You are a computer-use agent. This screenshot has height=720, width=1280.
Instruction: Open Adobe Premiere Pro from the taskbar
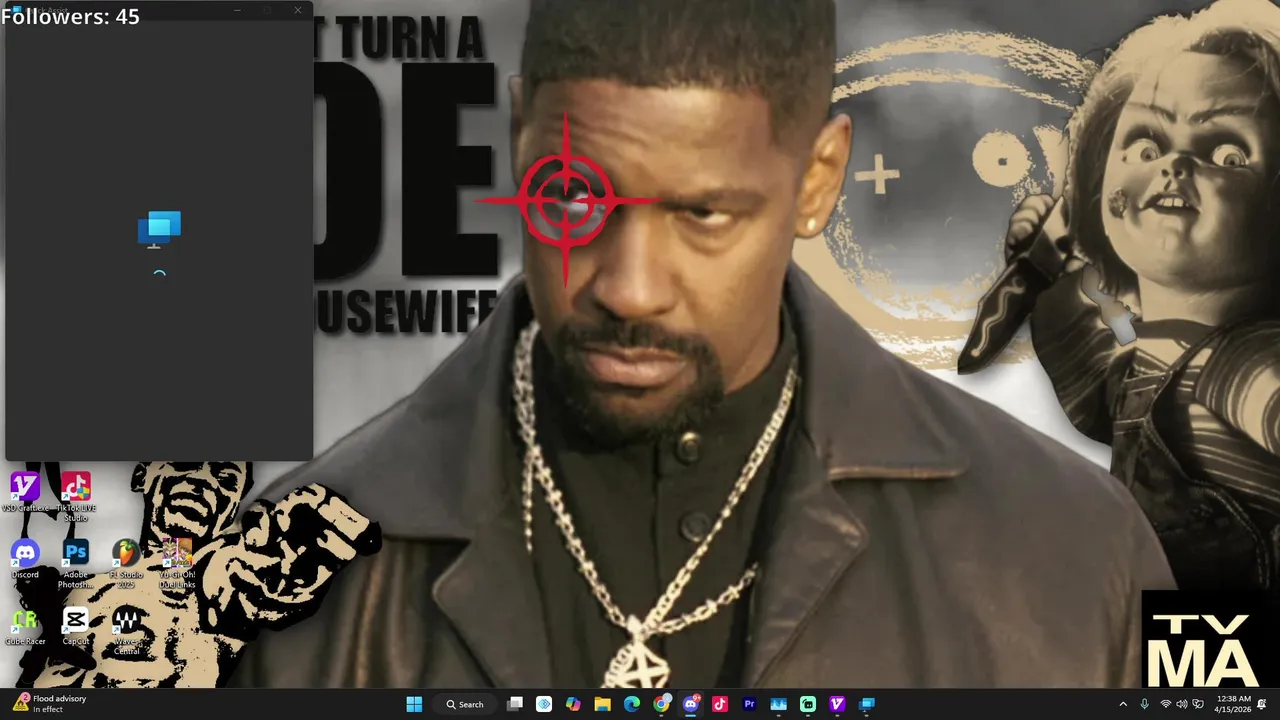click(x=749, y=704)
